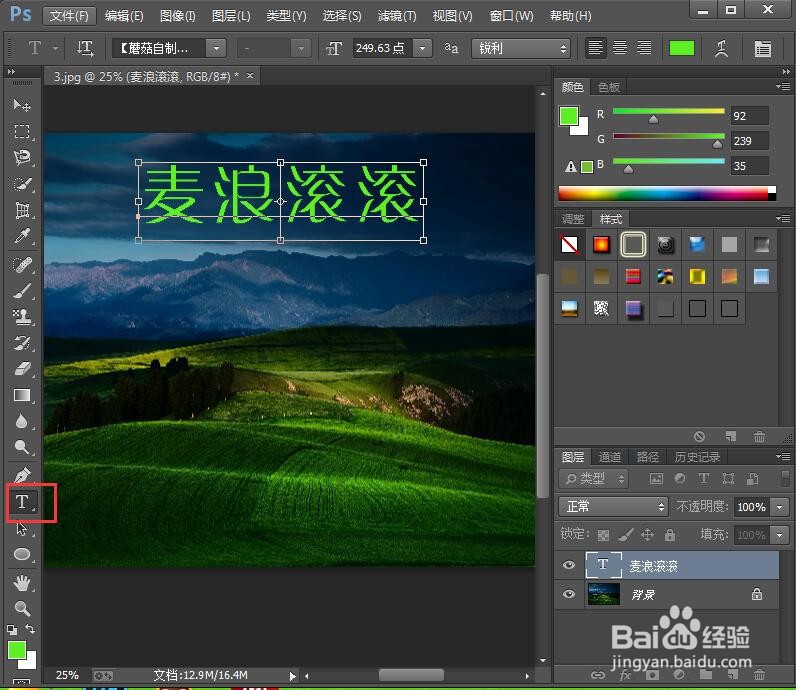Image resolution: width=796 pixels, height=690 pixels.
Task: Select the History Brush tool
Action: [22, 343]
